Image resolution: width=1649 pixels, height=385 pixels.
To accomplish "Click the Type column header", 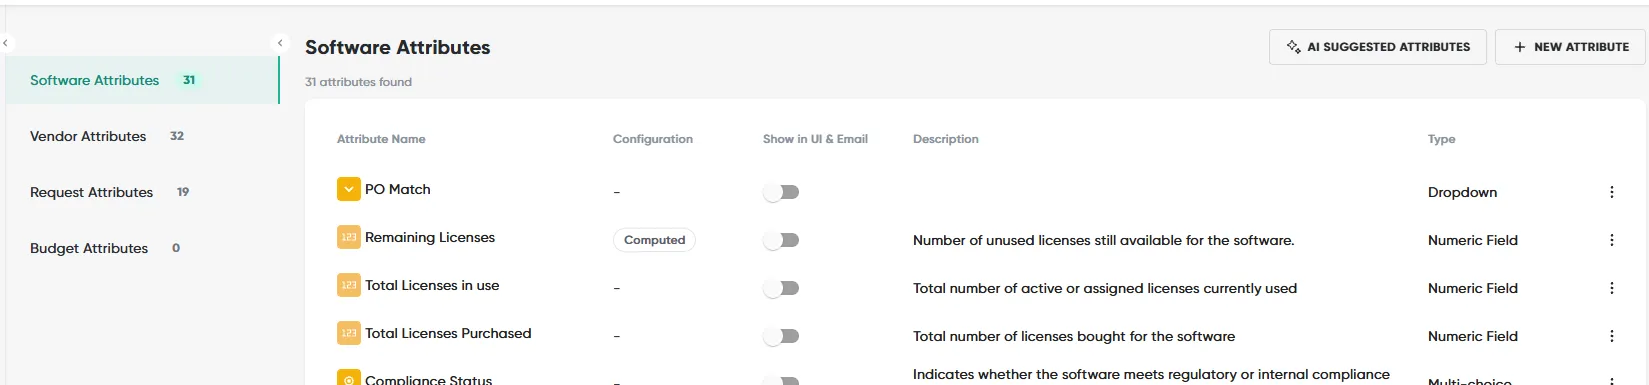I will 1441,139.
